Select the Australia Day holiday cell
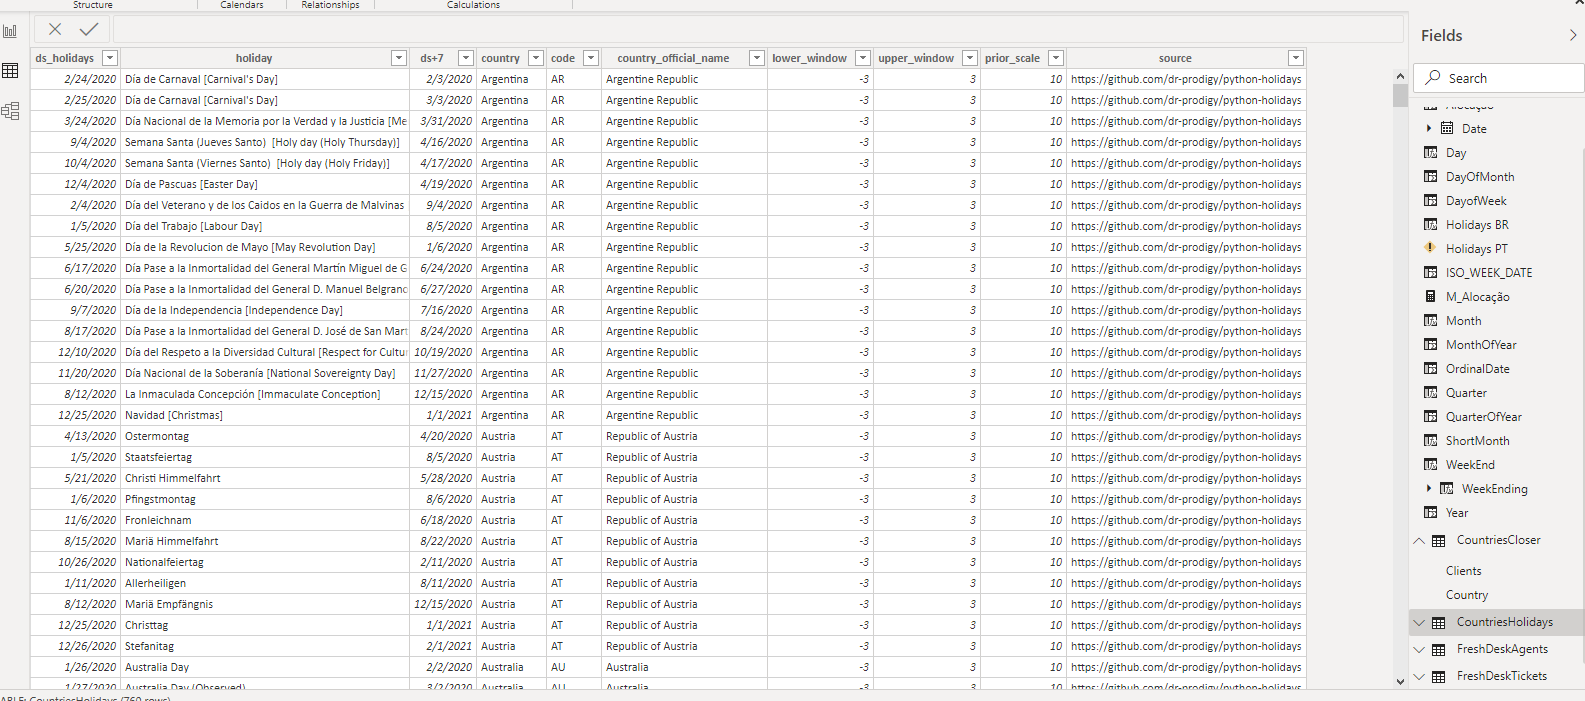Viewport: 1585px width, 701px height. (265, 667)
